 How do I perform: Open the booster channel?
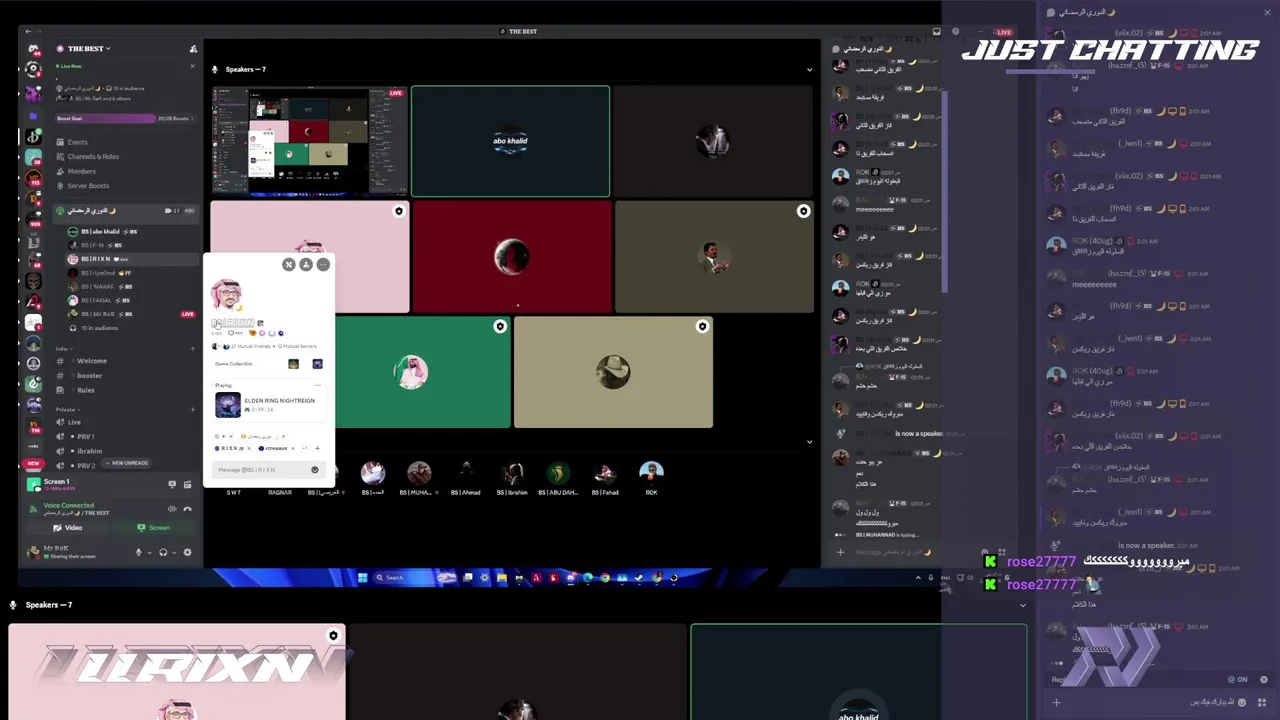tap(89, 376)
